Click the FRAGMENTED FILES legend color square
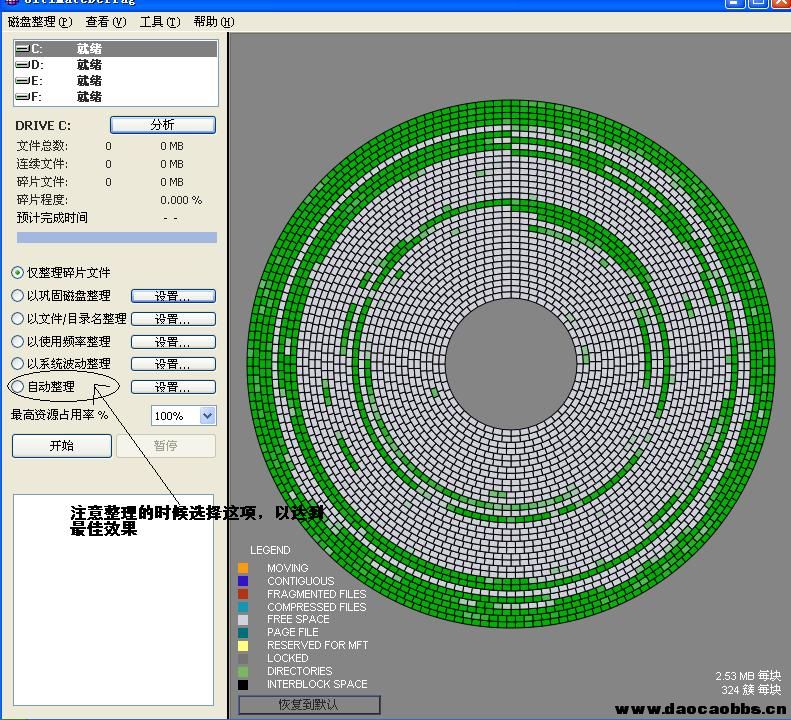The height and width of the screenshot is (720, 791). 243,594
